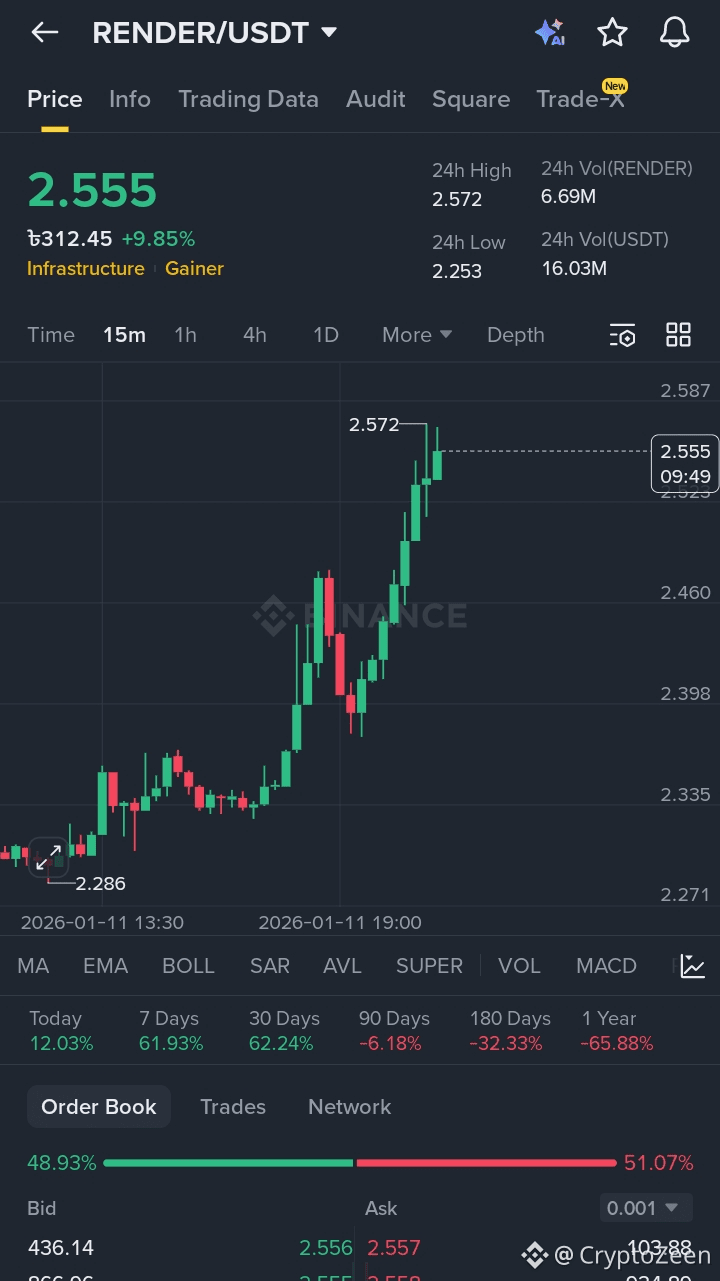Select the 1h chart interval

pyautogui.click(x=185, y=335)
